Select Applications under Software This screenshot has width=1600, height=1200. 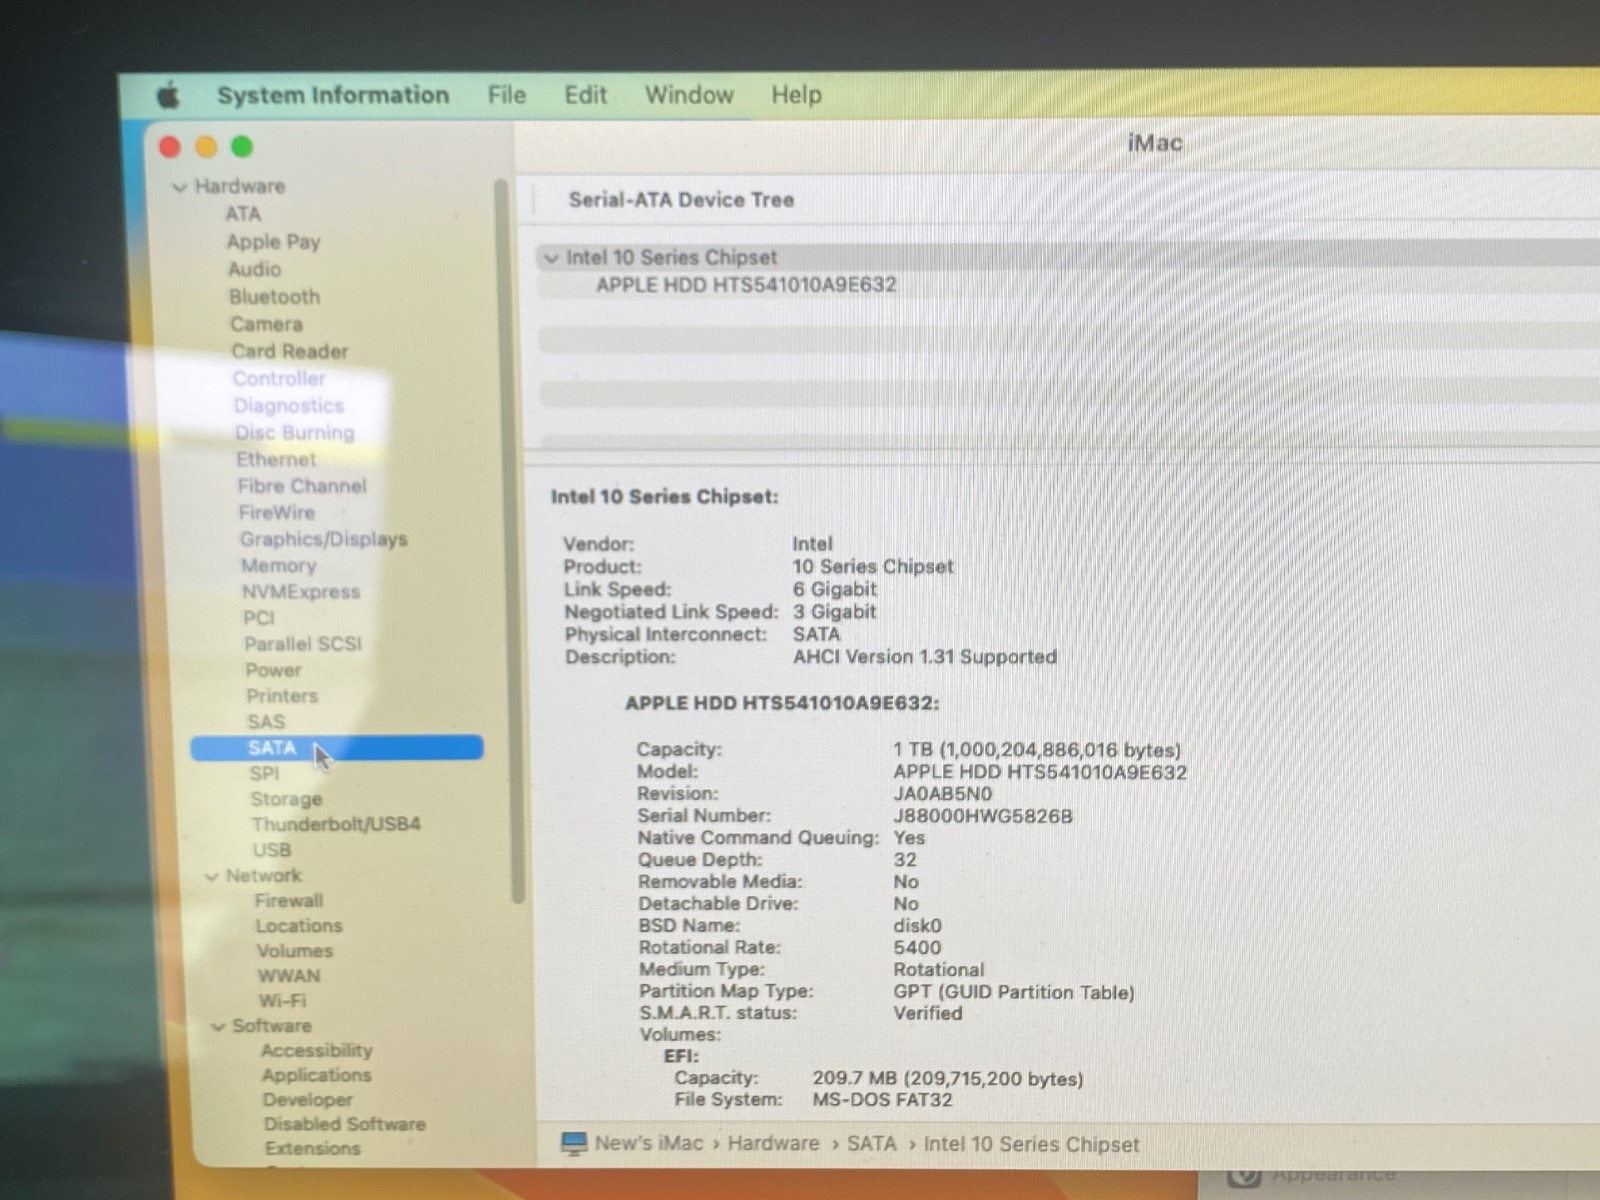pyautogui.click(x=316, y=1075)
